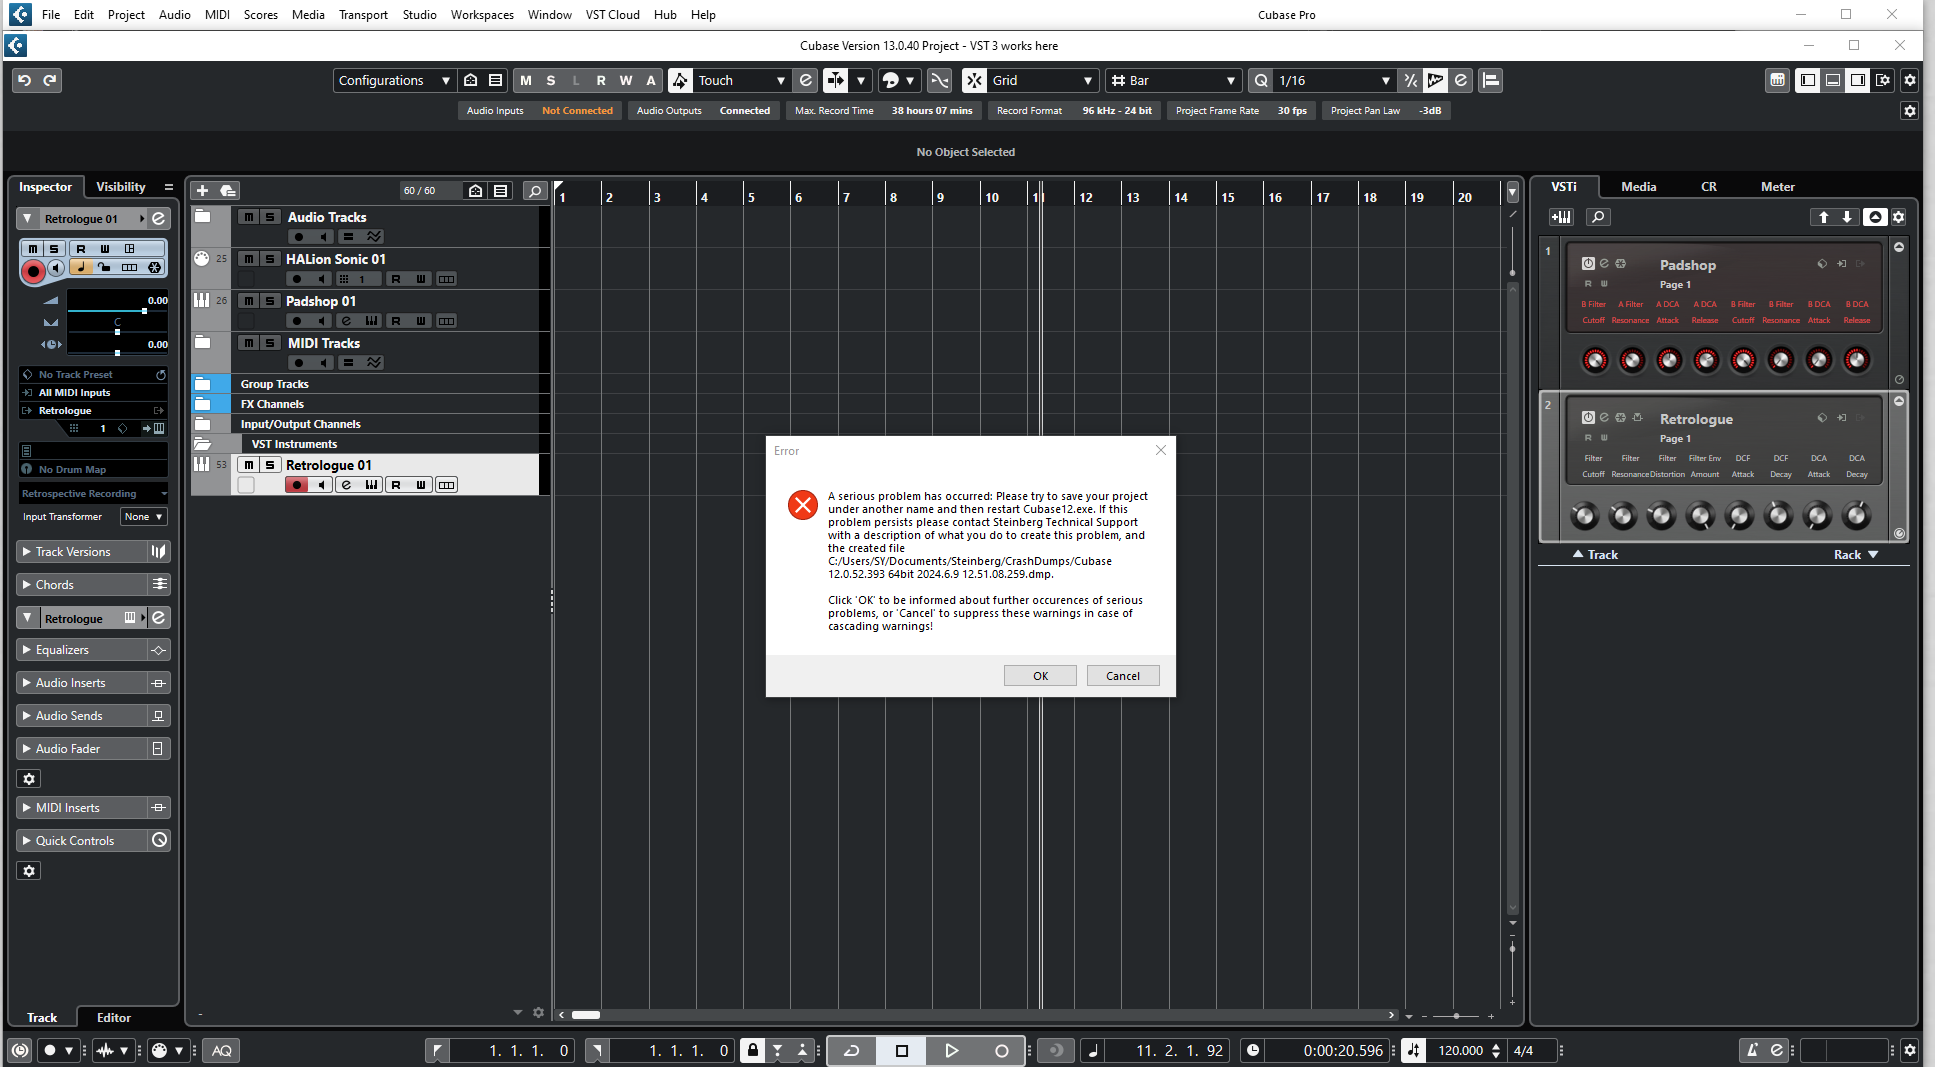Image resolution: width=1935 pixels, height=1067 pixels.
Task: Open the track list search magnifier
Action: coord(535,190)
